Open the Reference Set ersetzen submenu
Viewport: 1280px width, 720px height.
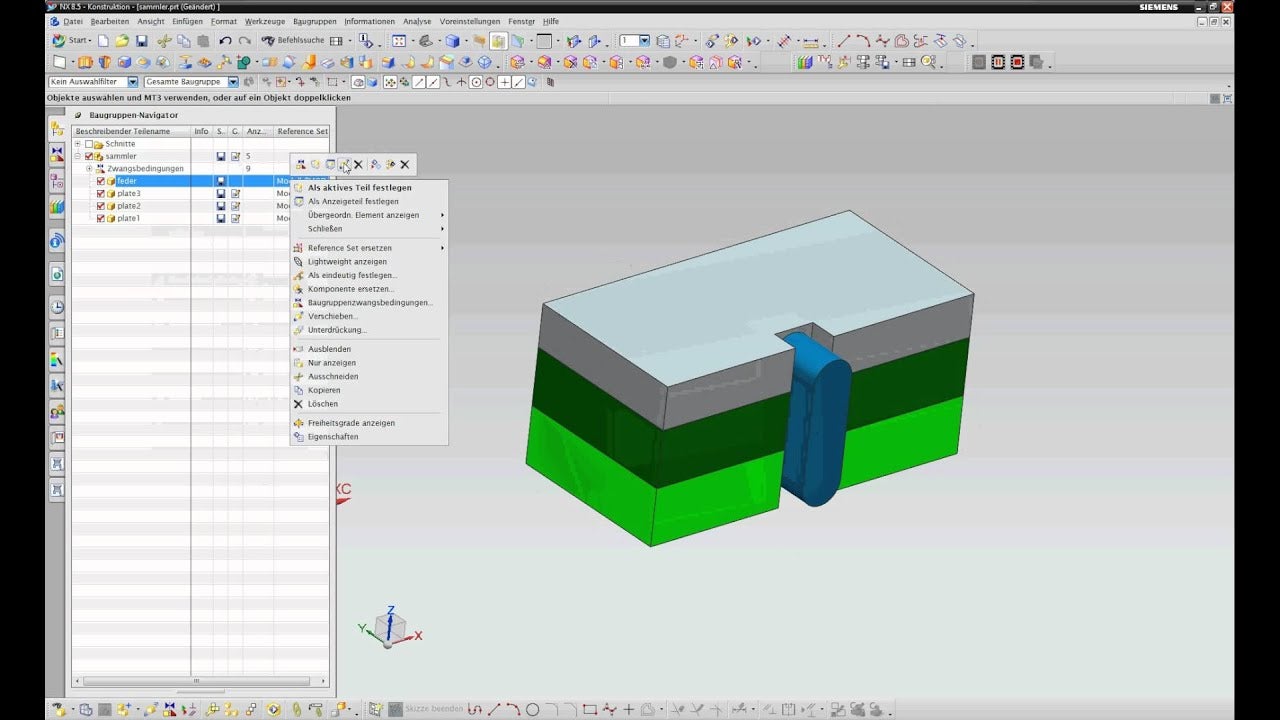click(369, 248)
